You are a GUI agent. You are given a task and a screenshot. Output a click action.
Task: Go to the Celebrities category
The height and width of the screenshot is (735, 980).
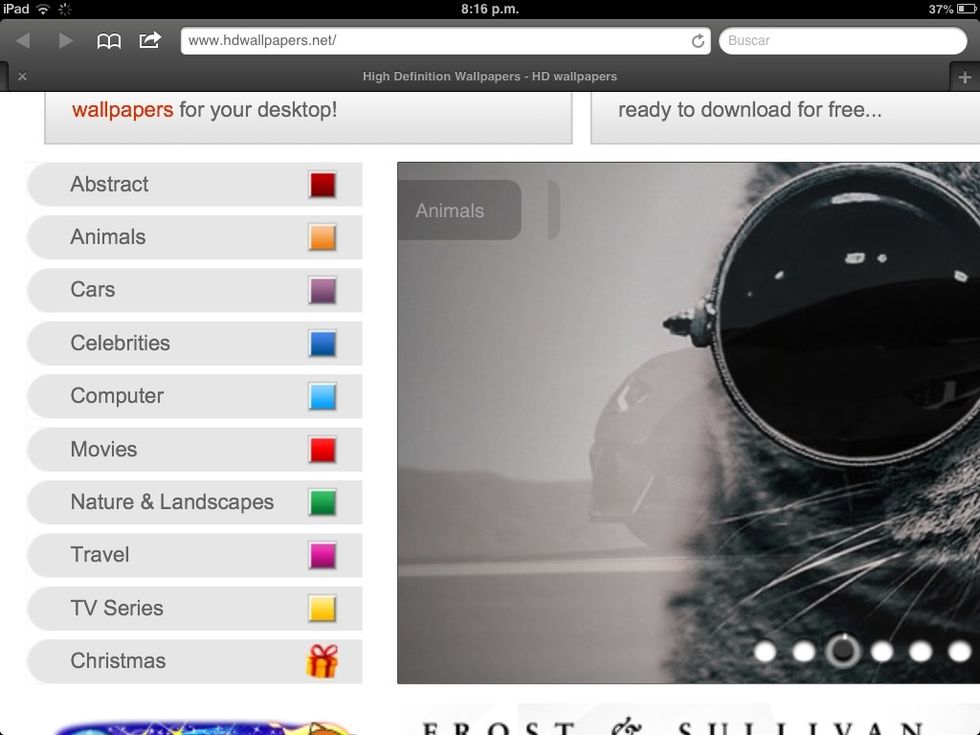tap(120, 343)
